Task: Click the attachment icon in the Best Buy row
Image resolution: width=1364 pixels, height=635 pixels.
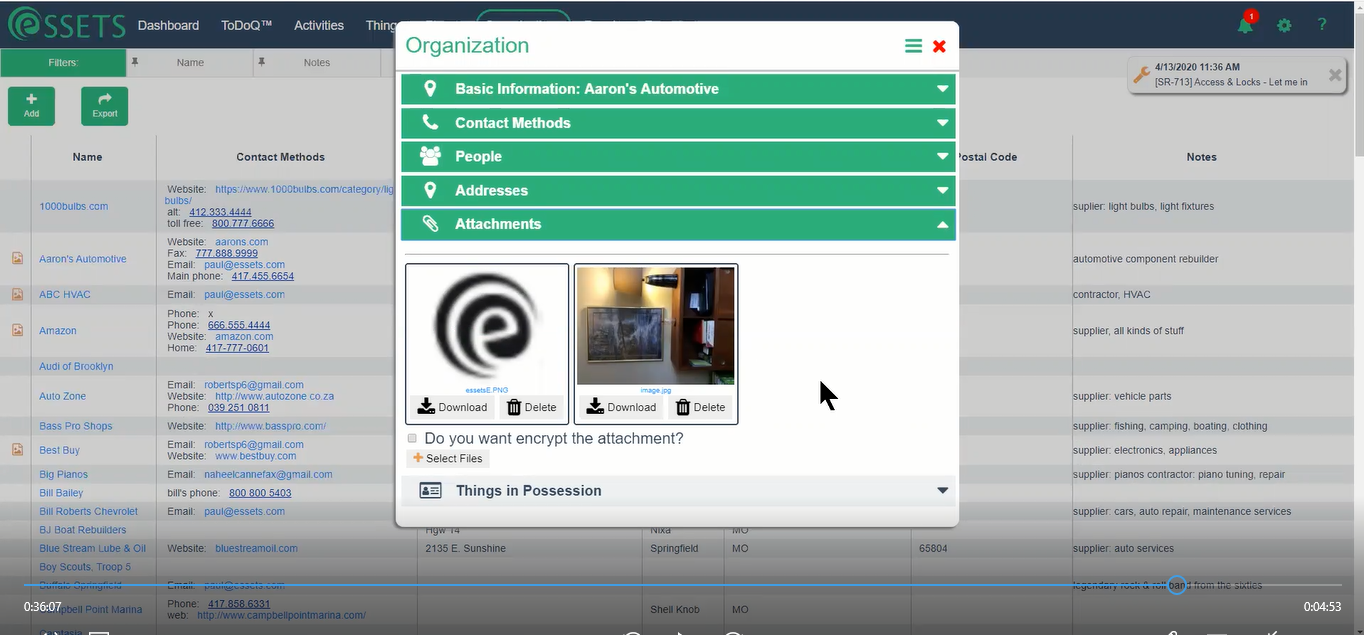Action: click(x=17, y=450)
